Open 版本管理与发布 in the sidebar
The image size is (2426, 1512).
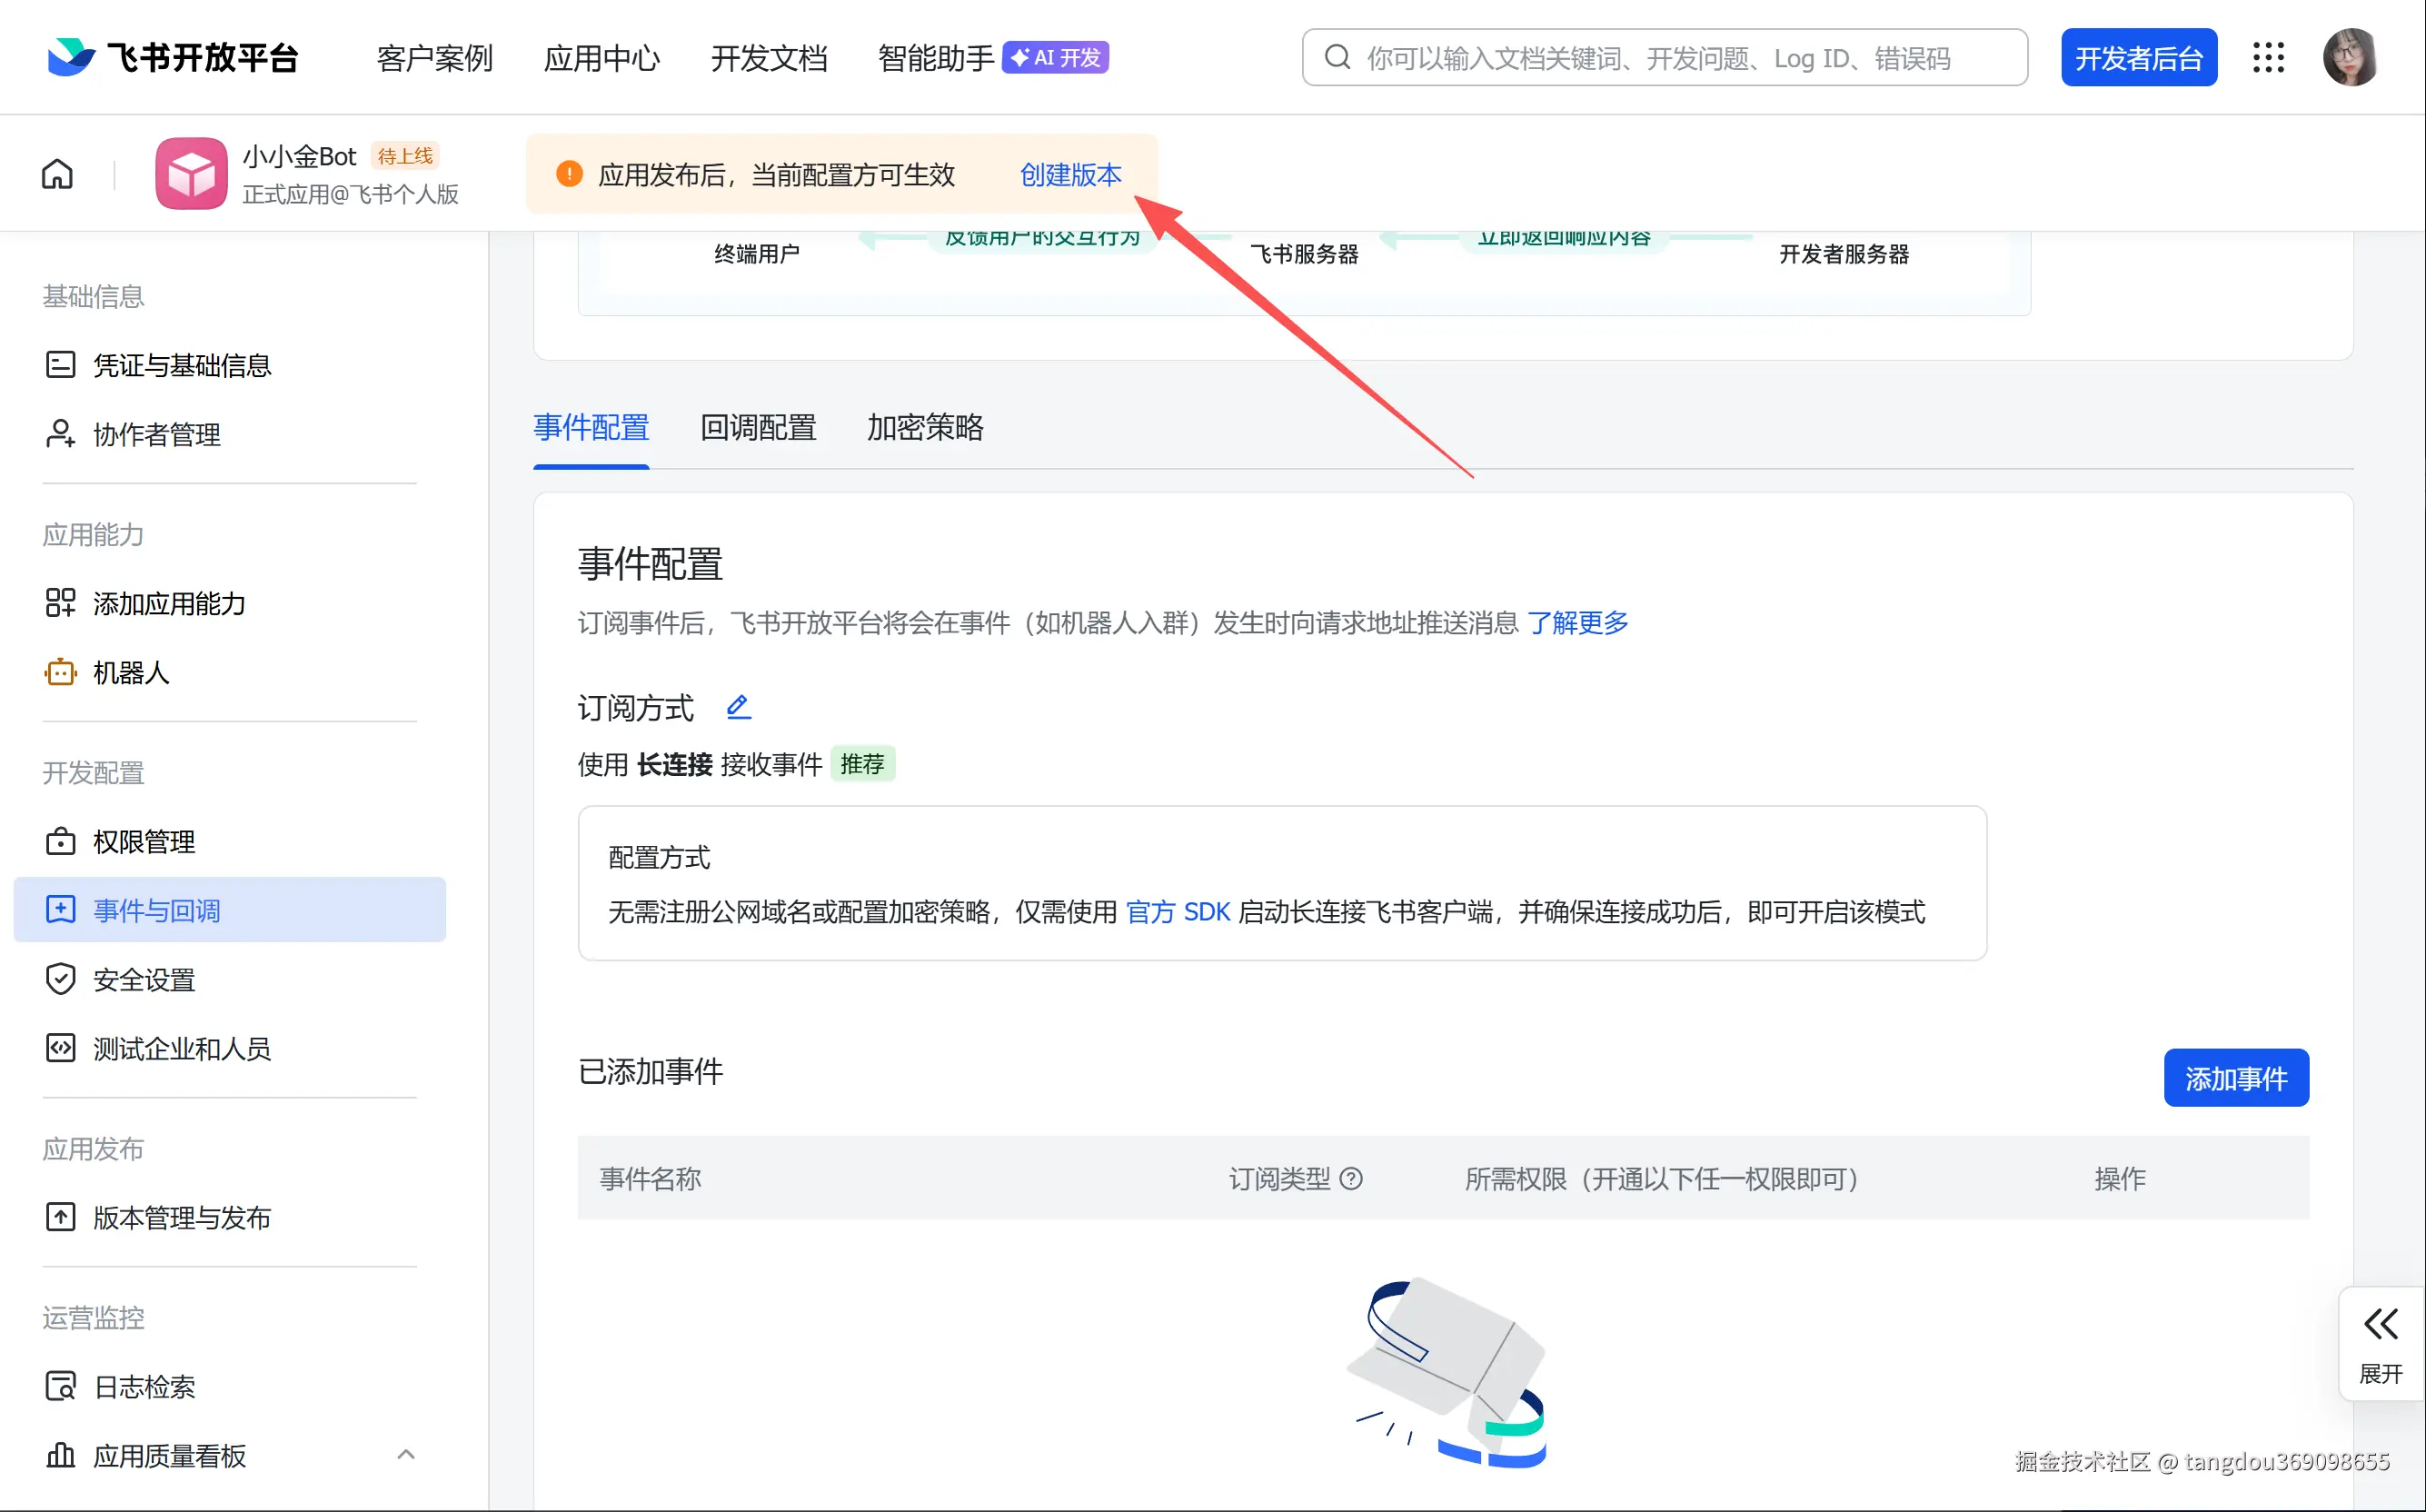coord(181,1218)
